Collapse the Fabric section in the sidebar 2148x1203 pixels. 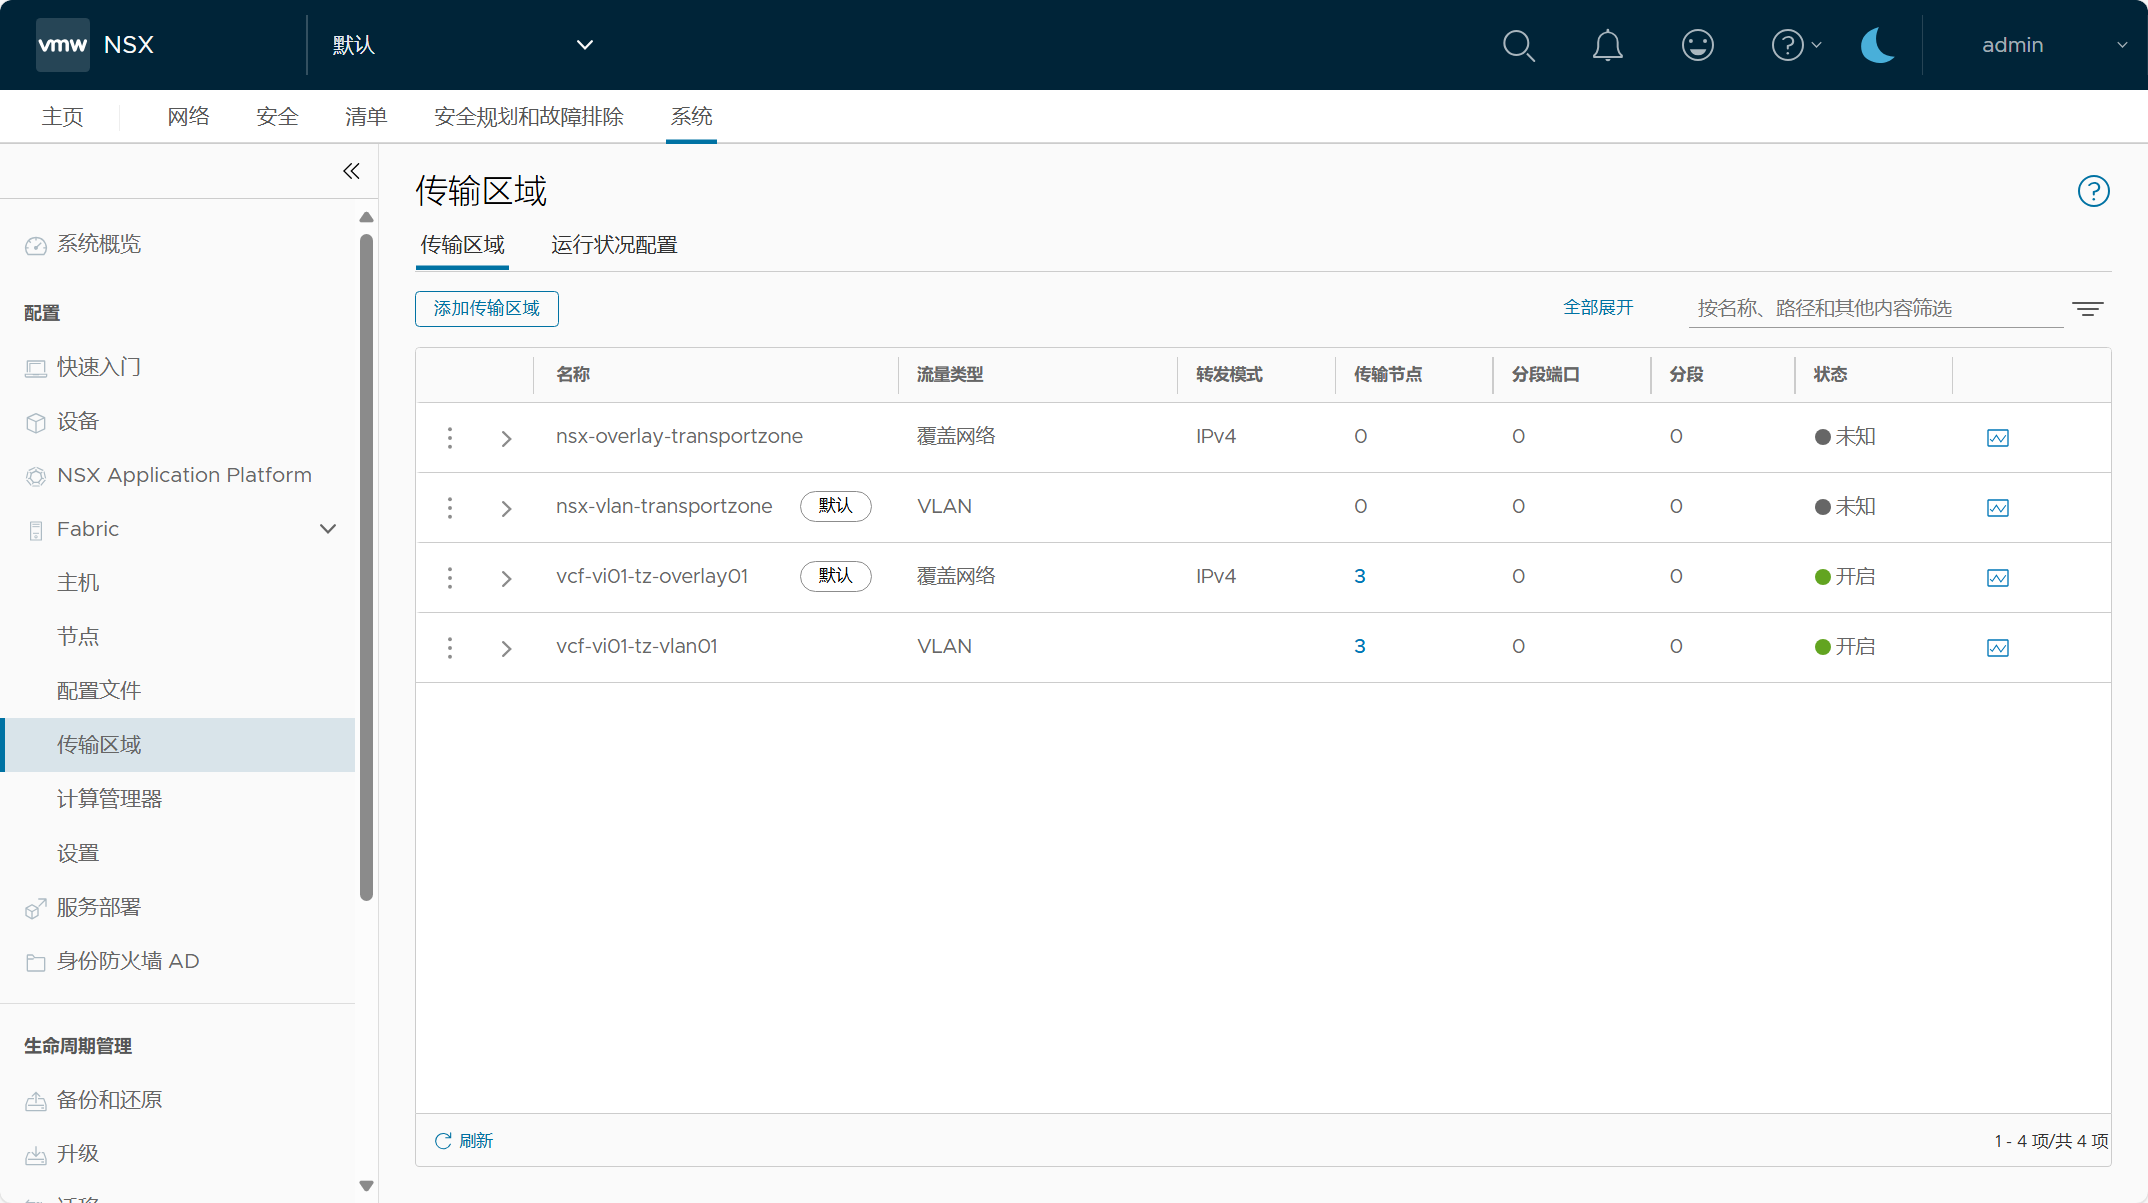coord(327,529)
